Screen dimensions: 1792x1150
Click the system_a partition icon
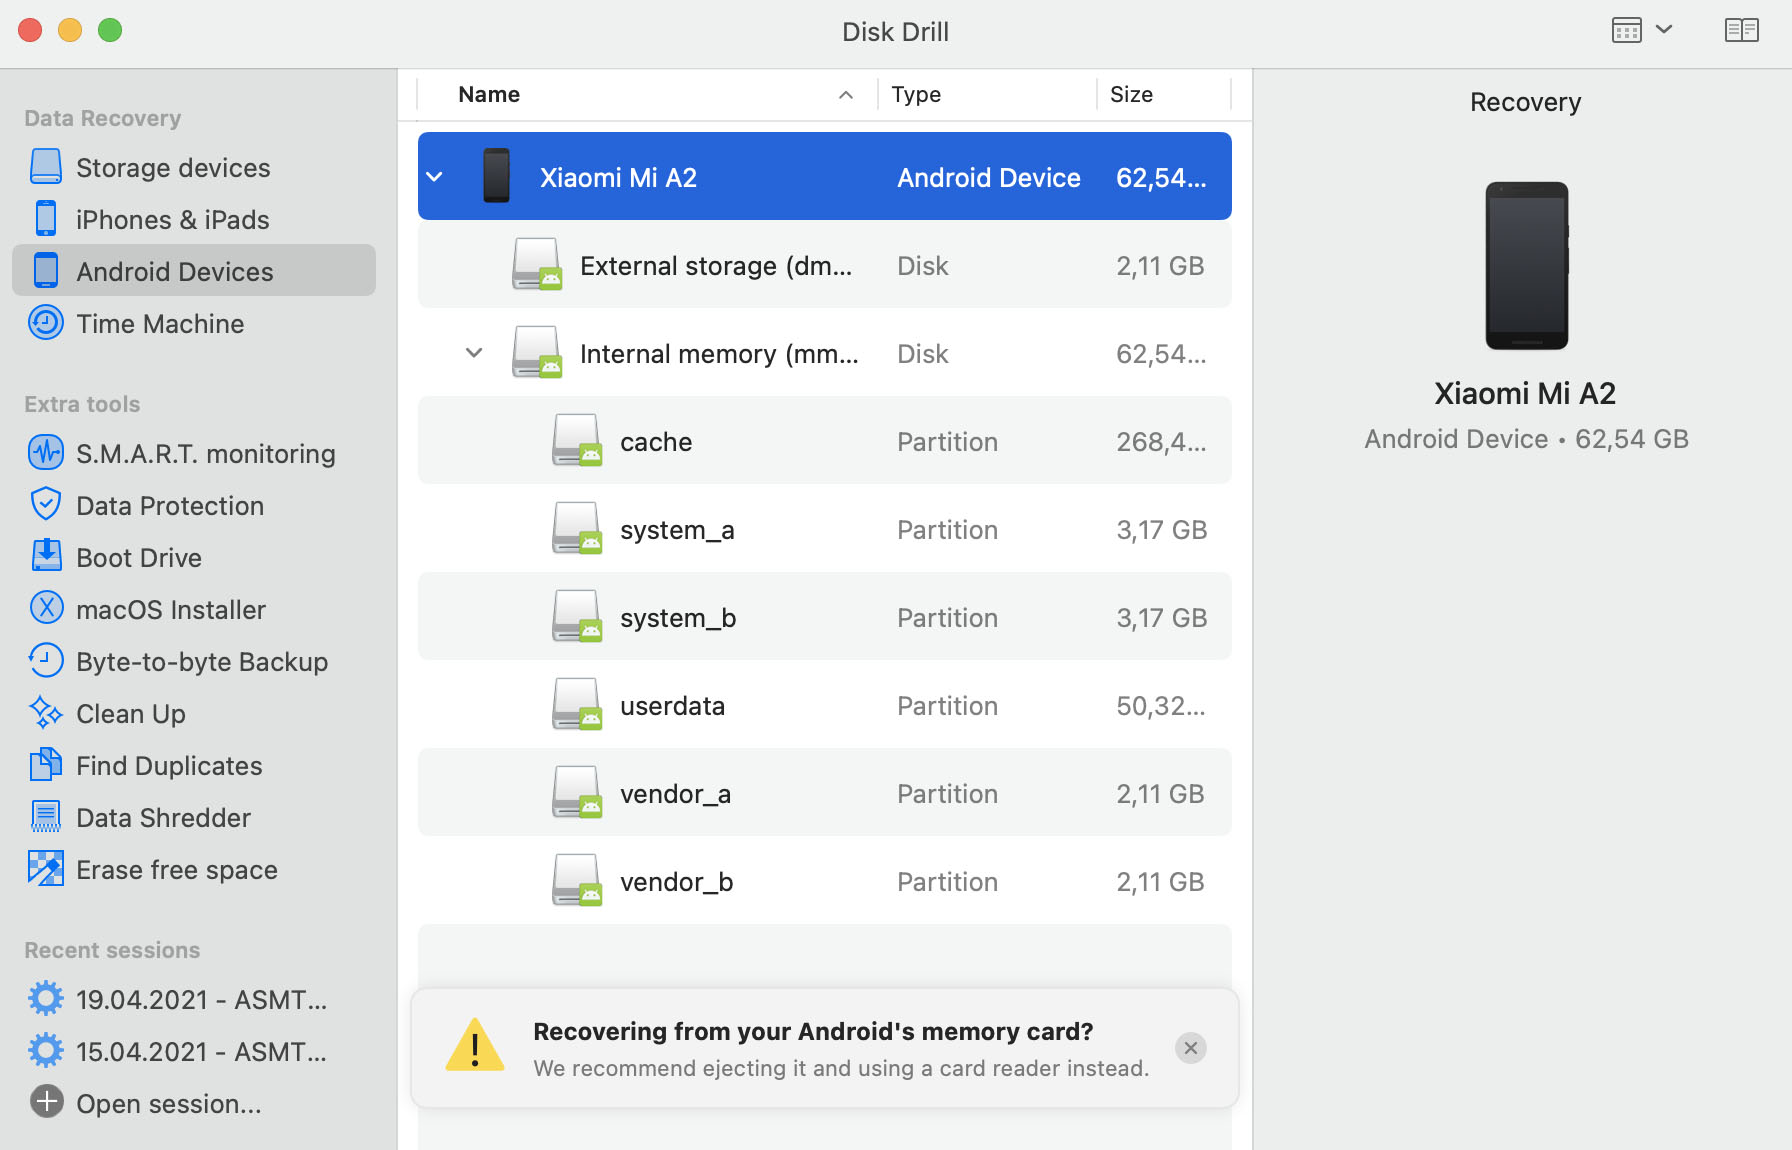tap(577, 528)
